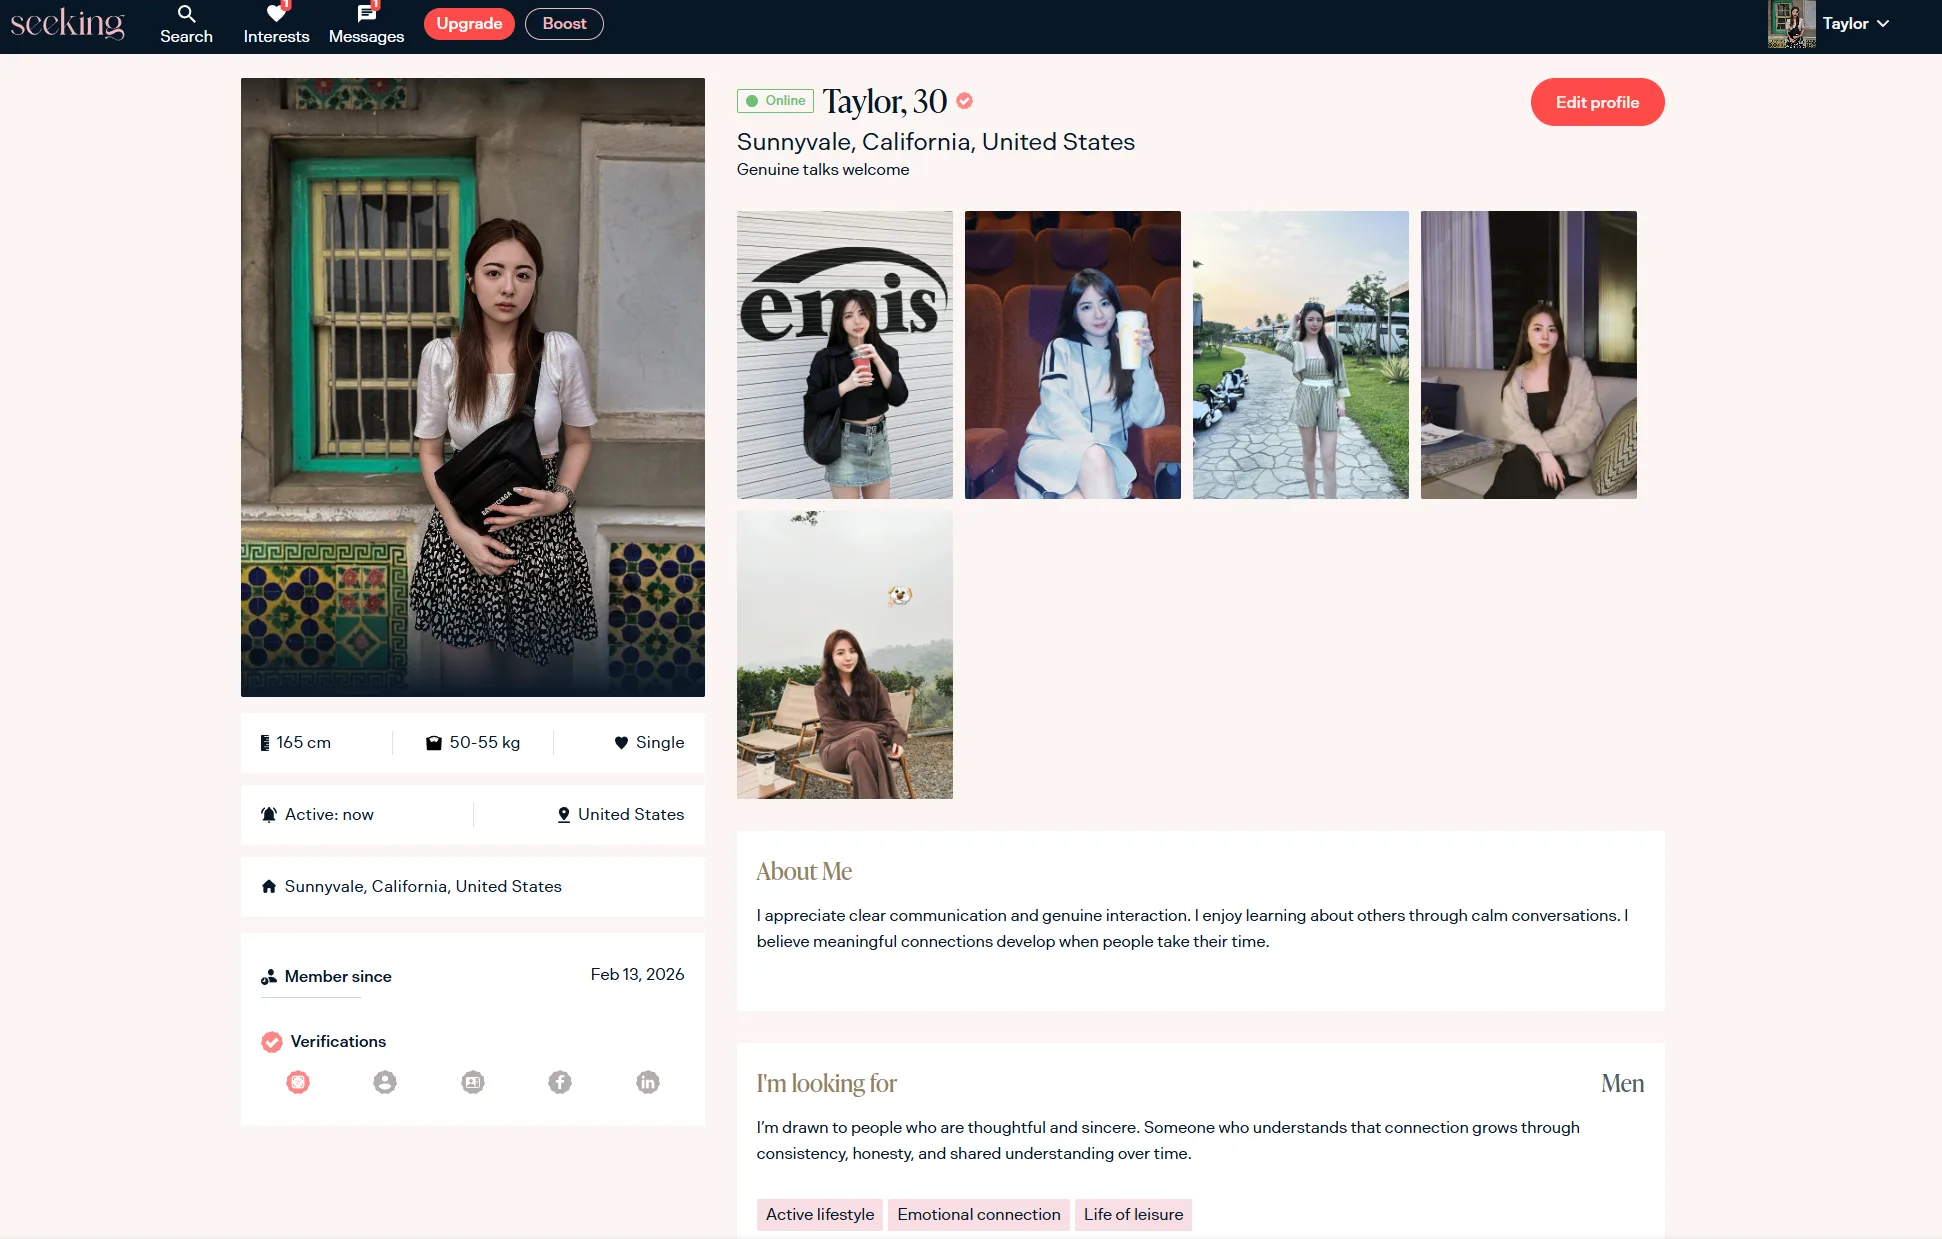Screen dimensions: 1942x1239
Task: Open the cinema seat photo thumbnail
Action: (x=1072, y=355)
